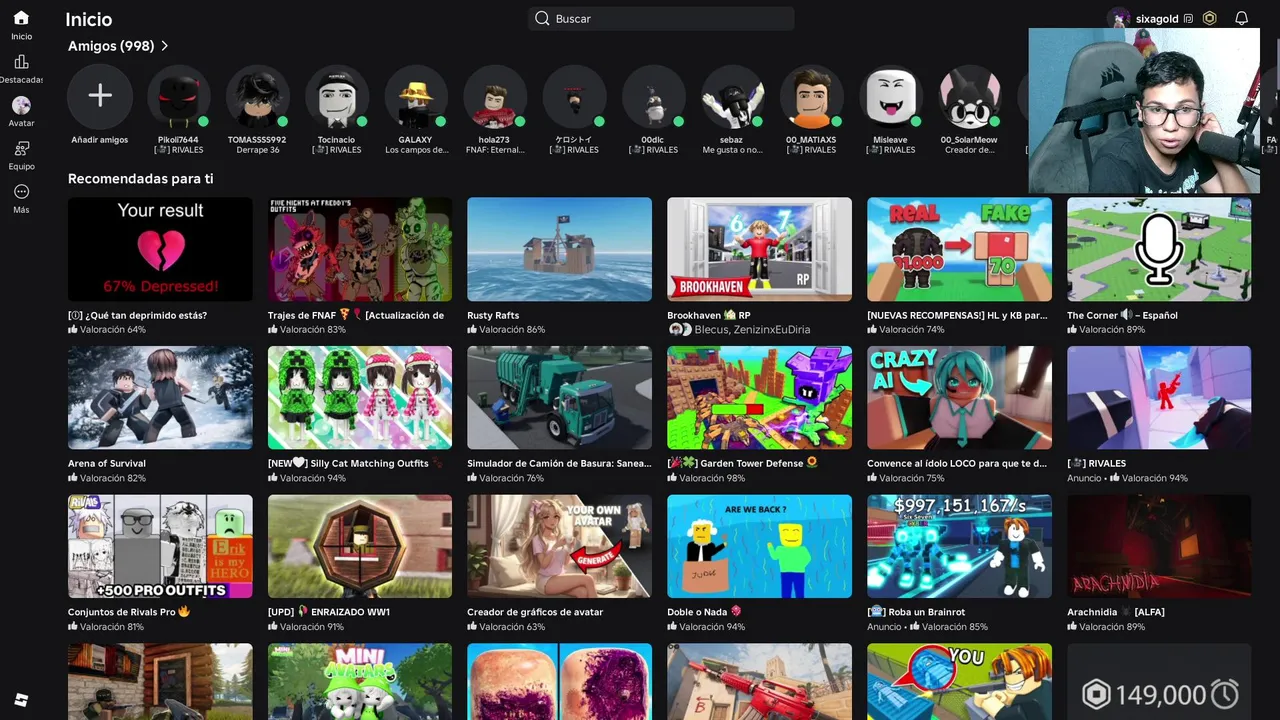Open hola273 friend avatar
The height and width of the screenshot is (720, 1280).
coord(495,97)
